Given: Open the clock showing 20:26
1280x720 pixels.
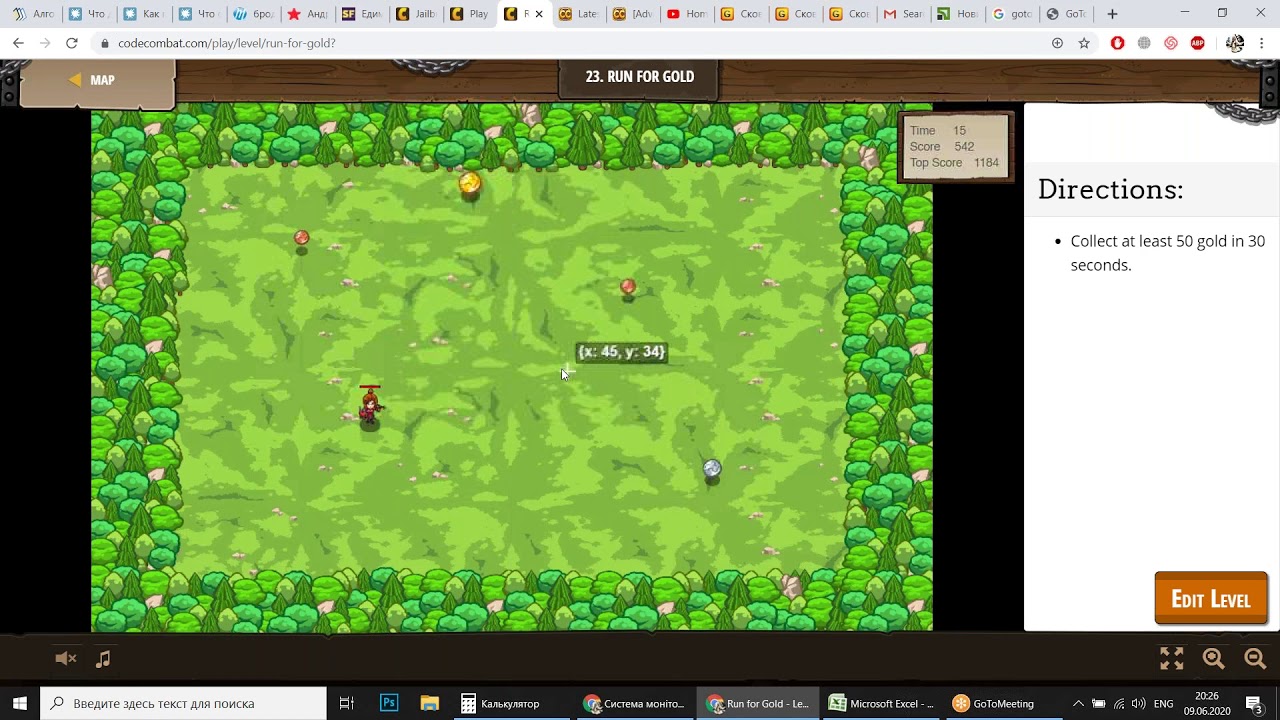Looking at the screenshot, I should pyautogui.click(x=1207, y=703).
